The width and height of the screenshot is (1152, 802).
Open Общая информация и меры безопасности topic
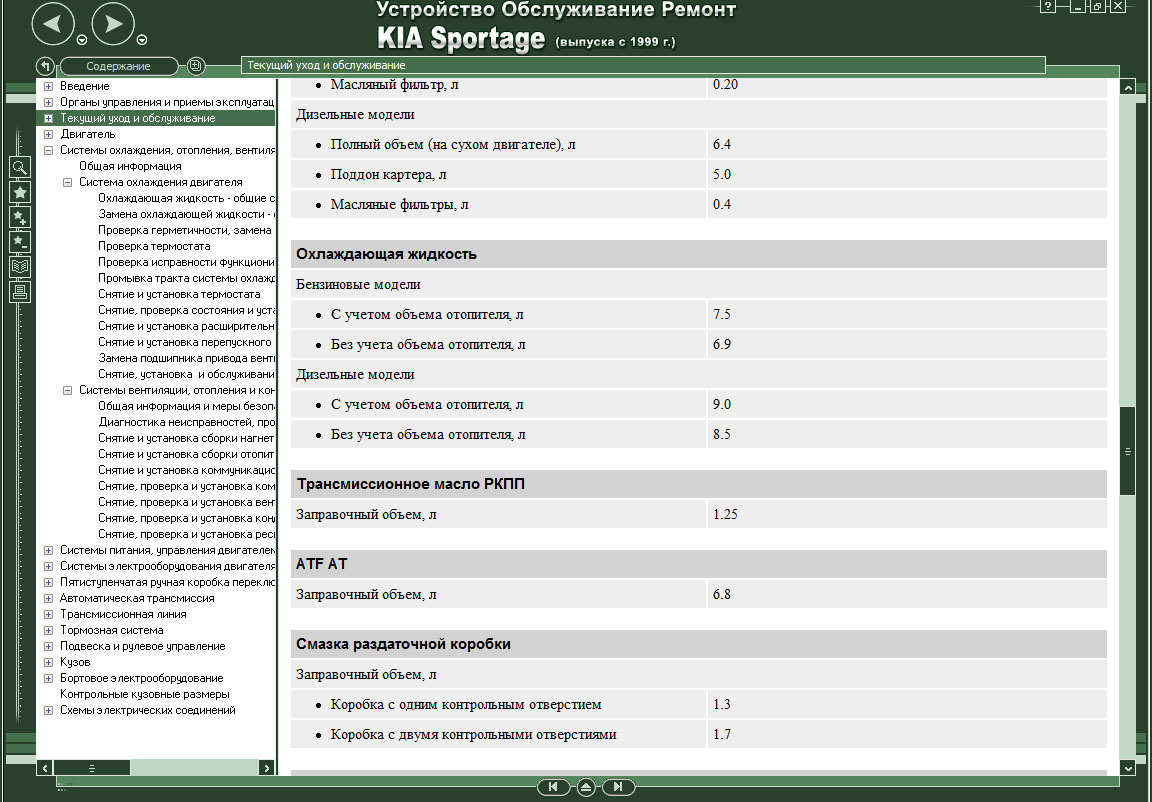[187, 406]
